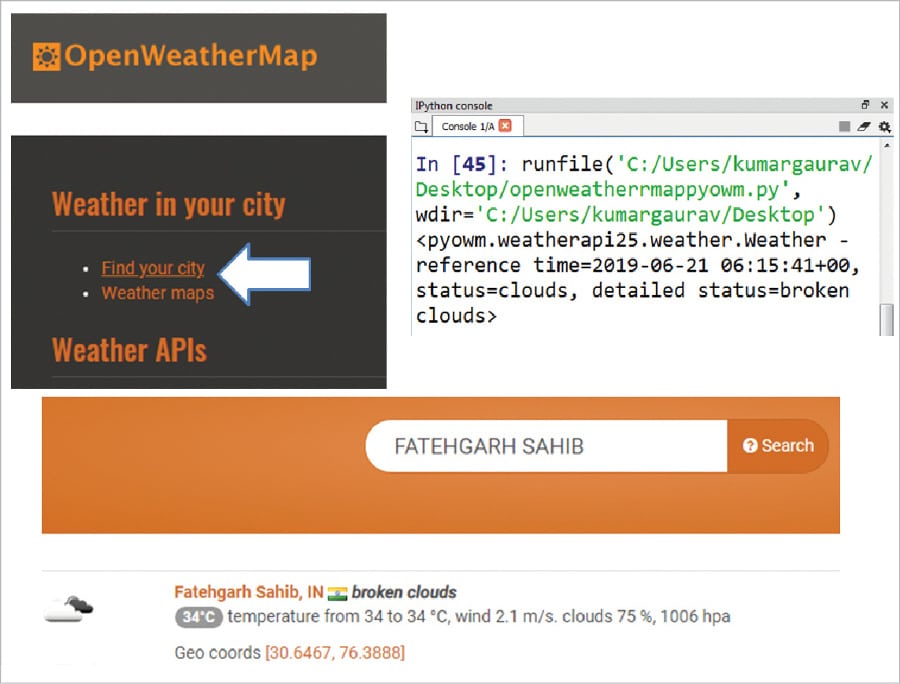Viewport: 900px width, 684px height.
Task: Close the IPython console pane
Action: point(885,105)
